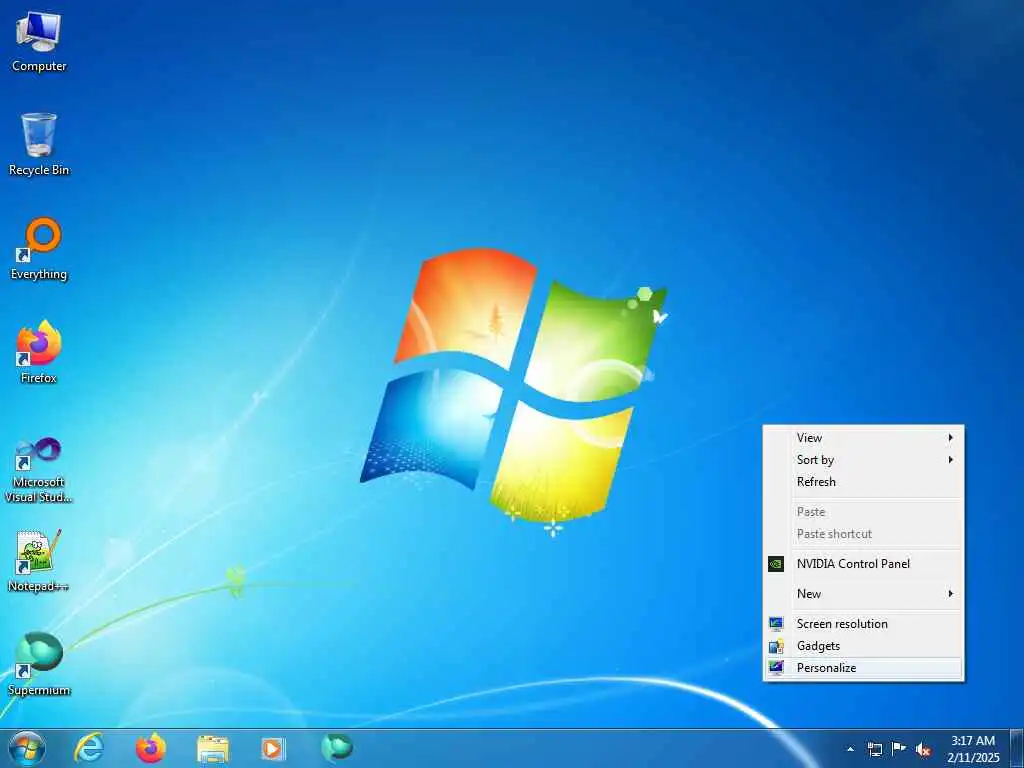The image size is (1024, 768).
Task: Expand the View submenu
Action: (863, 438)
